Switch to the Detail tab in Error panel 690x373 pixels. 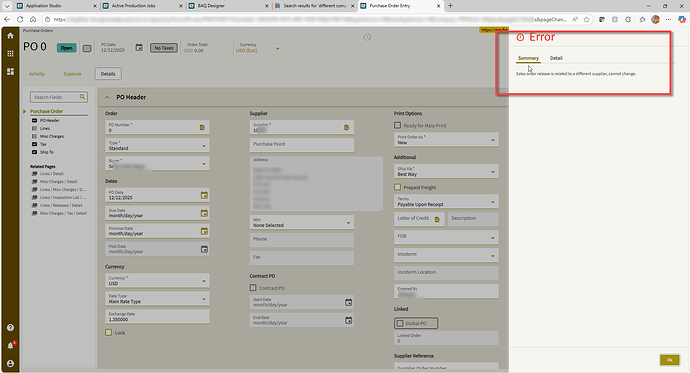(556, 58)
